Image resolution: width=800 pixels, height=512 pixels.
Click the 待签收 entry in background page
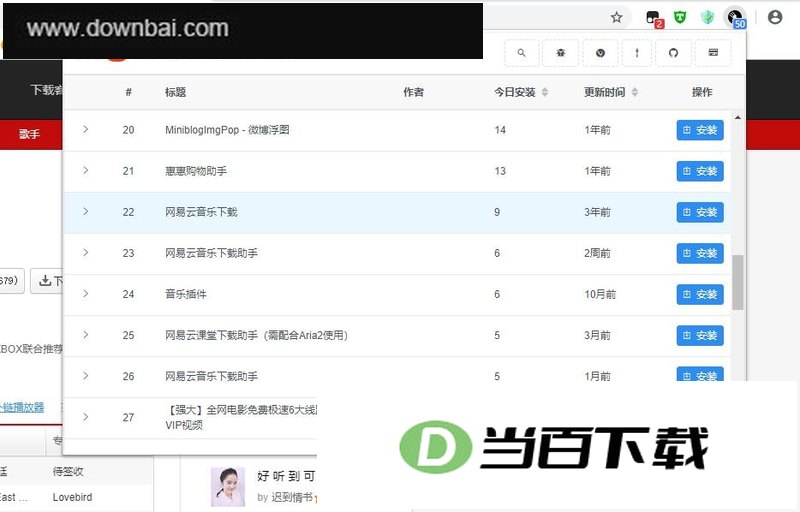point(68,471)
